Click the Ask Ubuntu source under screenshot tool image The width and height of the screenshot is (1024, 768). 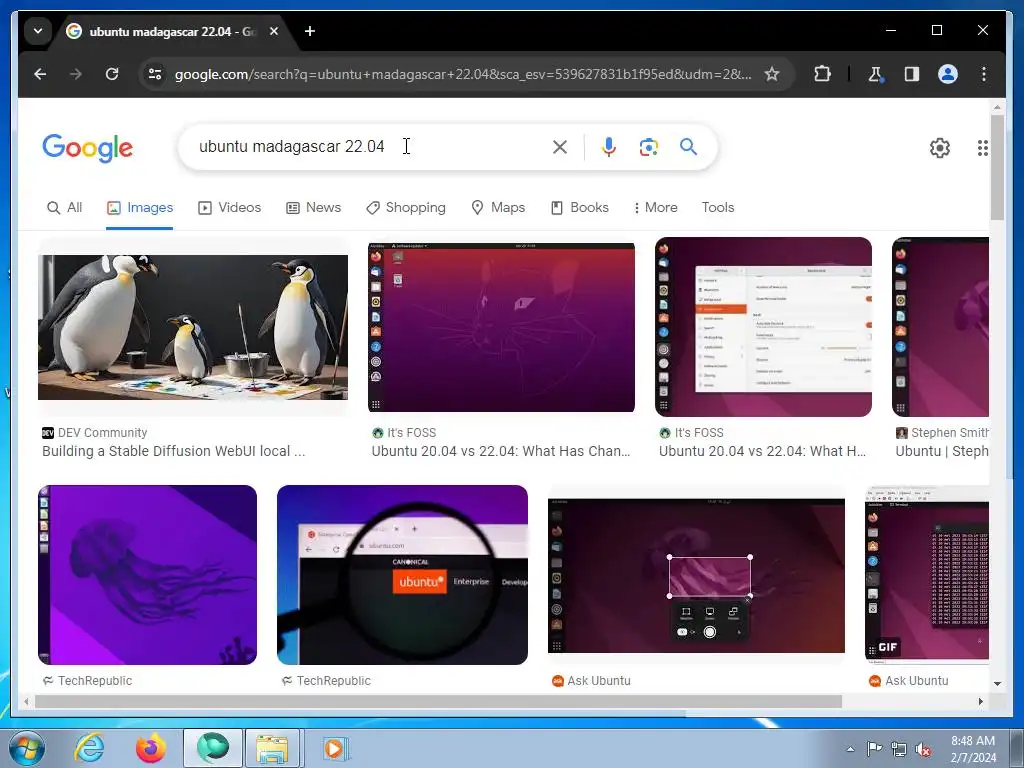(x=591, y=680)
